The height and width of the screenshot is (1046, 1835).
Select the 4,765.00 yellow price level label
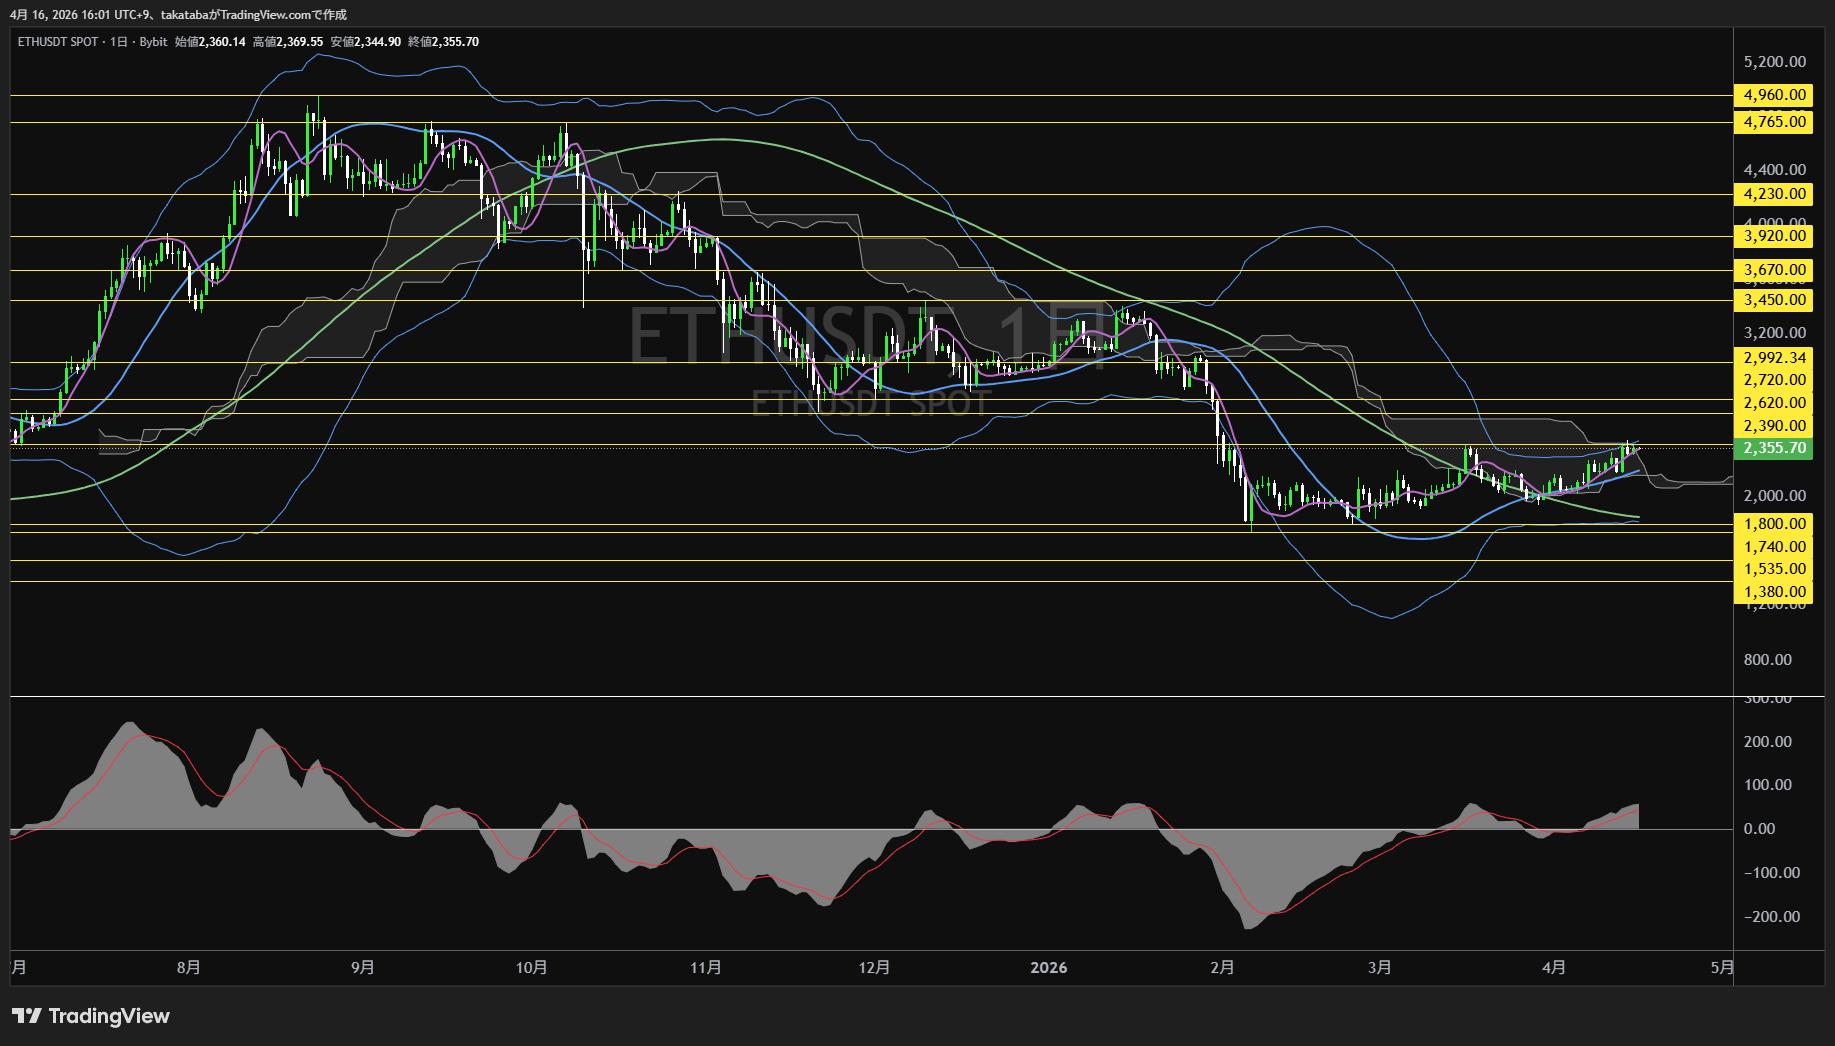coord(1773,122)
